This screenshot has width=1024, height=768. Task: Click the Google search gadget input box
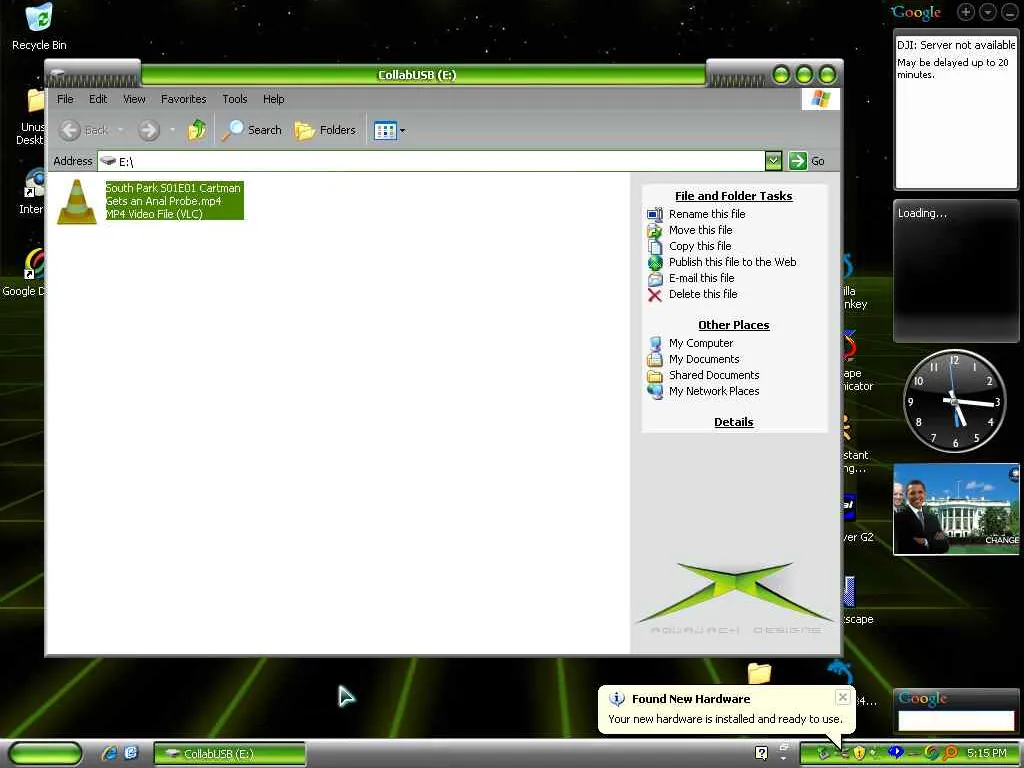pyautogui.click(x=955, y=720)
